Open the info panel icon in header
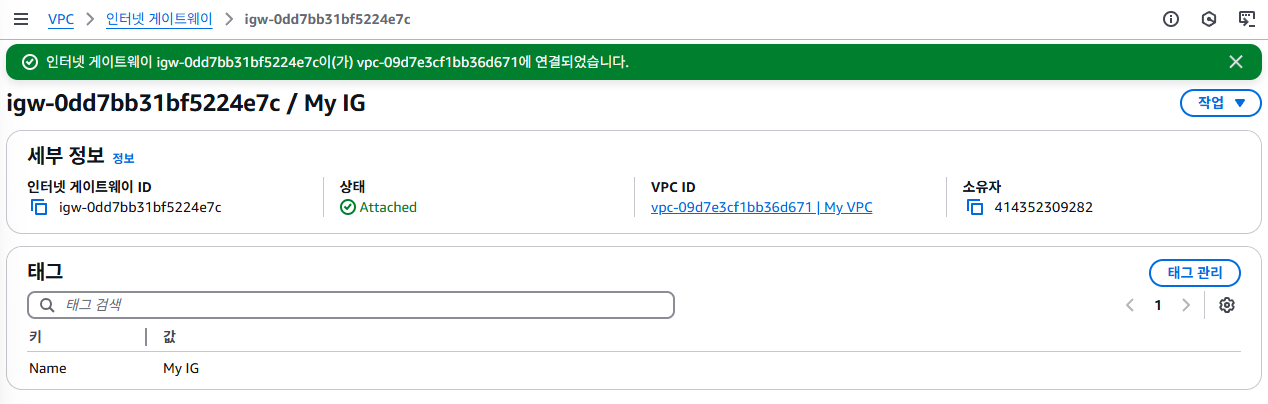Screen dimensions: 1268x404 tap(1171, 19)
